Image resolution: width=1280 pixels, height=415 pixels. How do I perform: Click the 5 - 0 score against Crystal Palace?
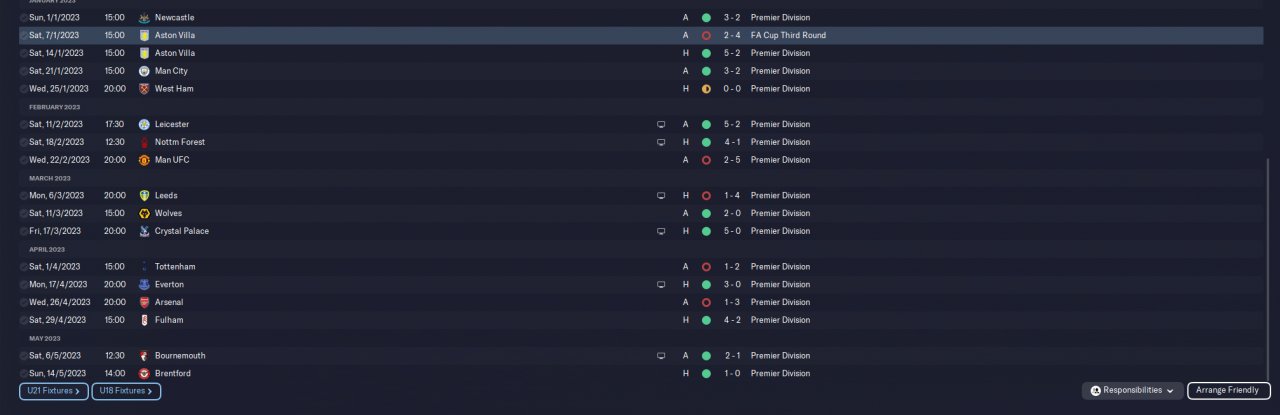(732, 231)
